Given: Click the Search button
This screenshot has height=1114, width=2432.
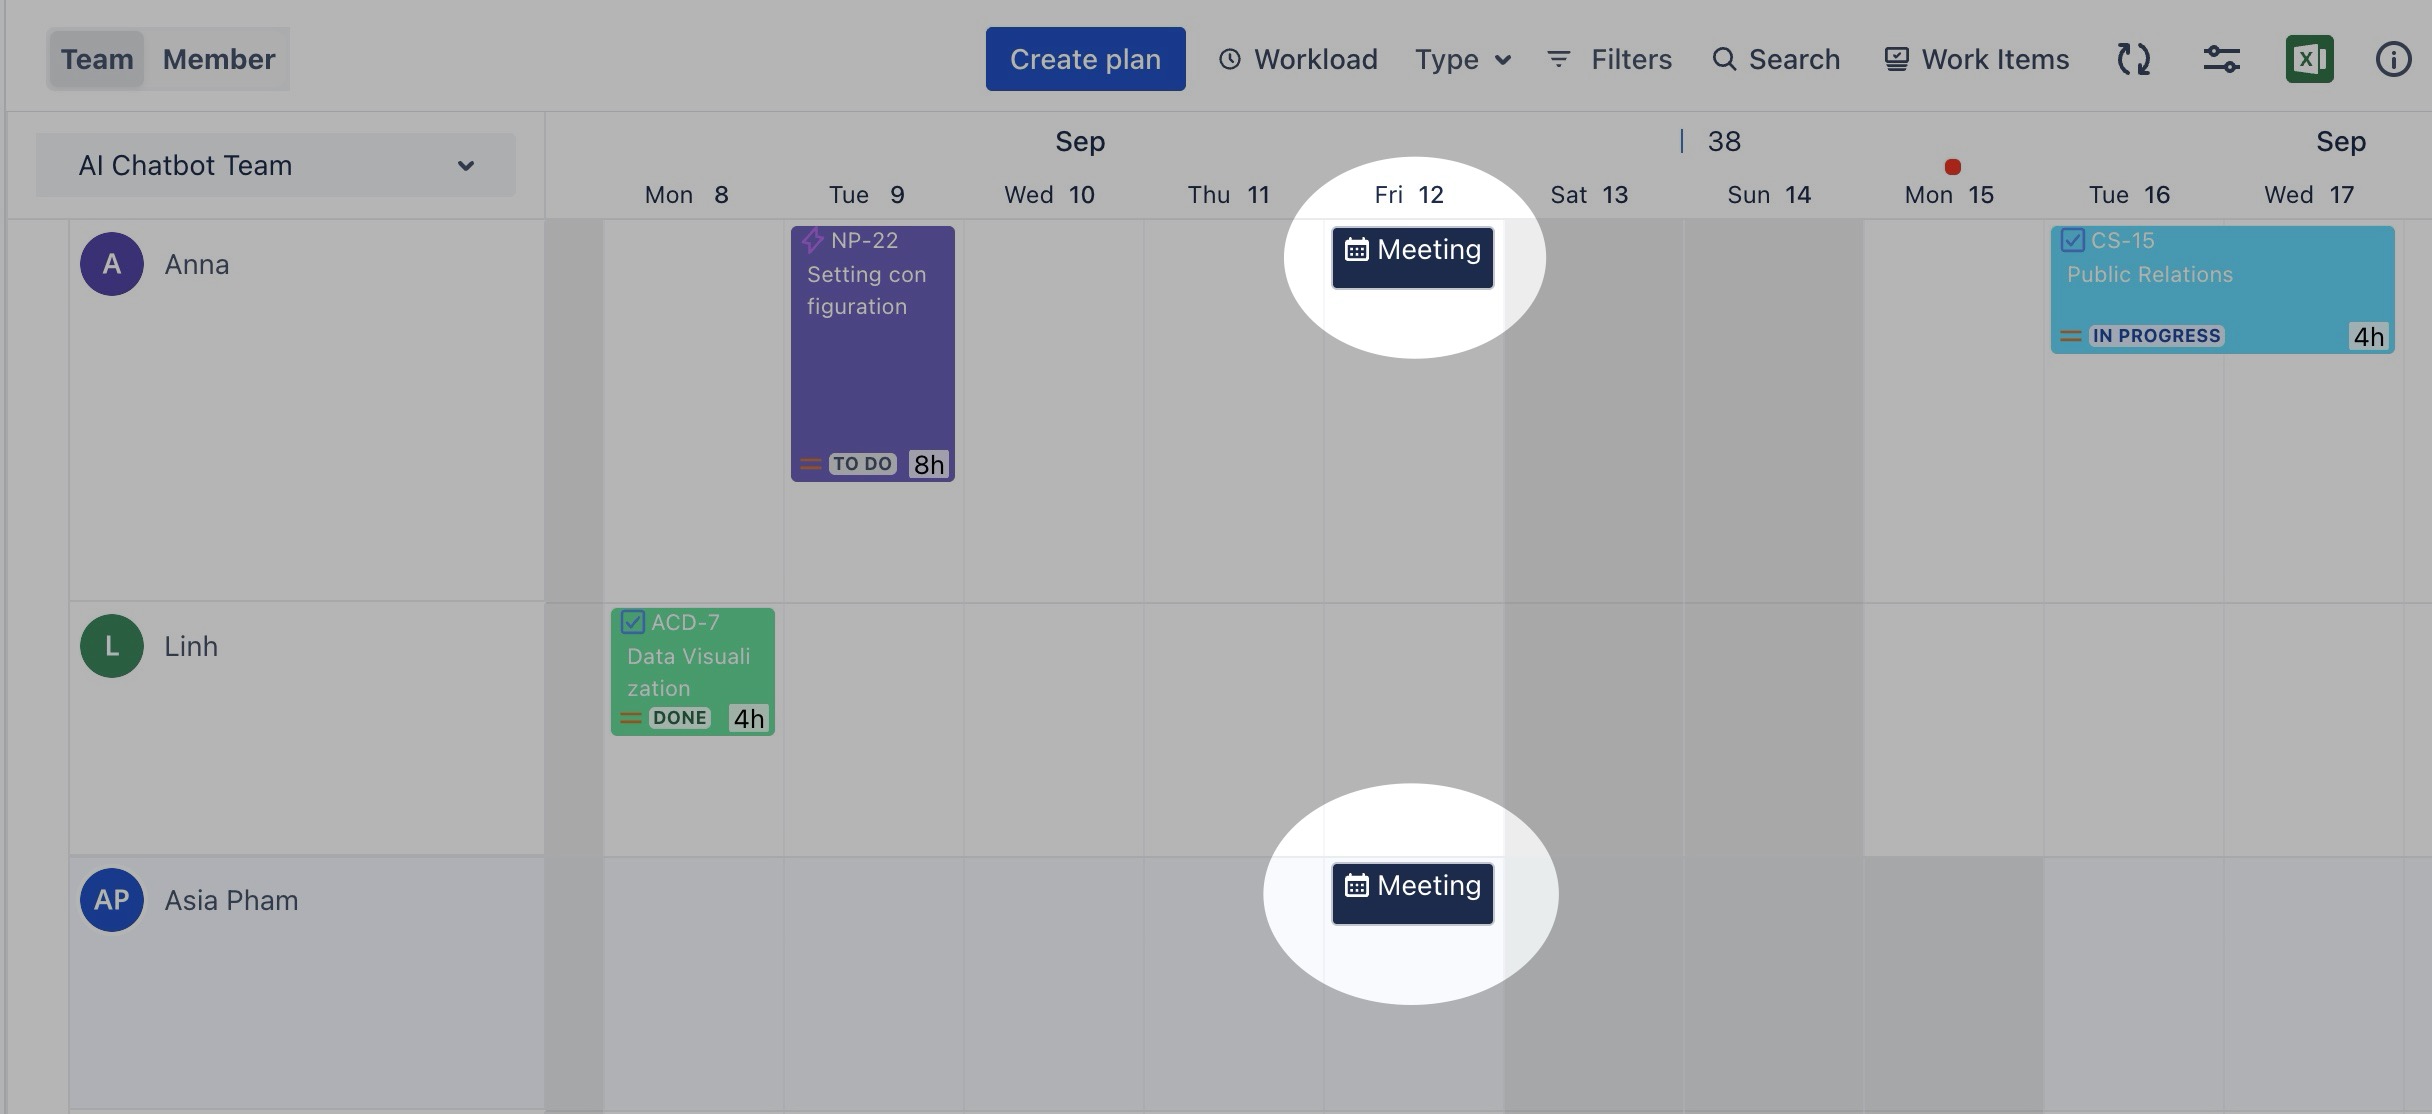Looking at the screenshot, I should coord(1775,59).
